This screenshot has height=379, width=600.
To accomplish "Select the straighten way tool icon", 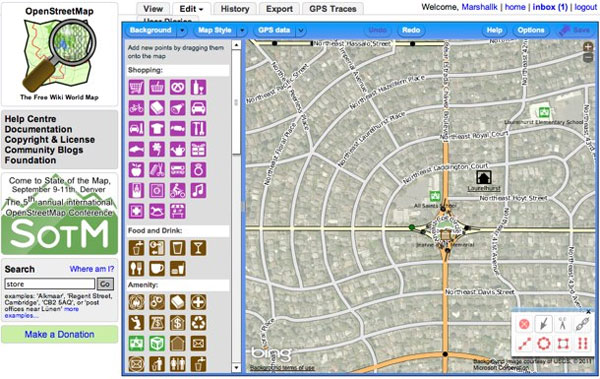I will point(524,343).
